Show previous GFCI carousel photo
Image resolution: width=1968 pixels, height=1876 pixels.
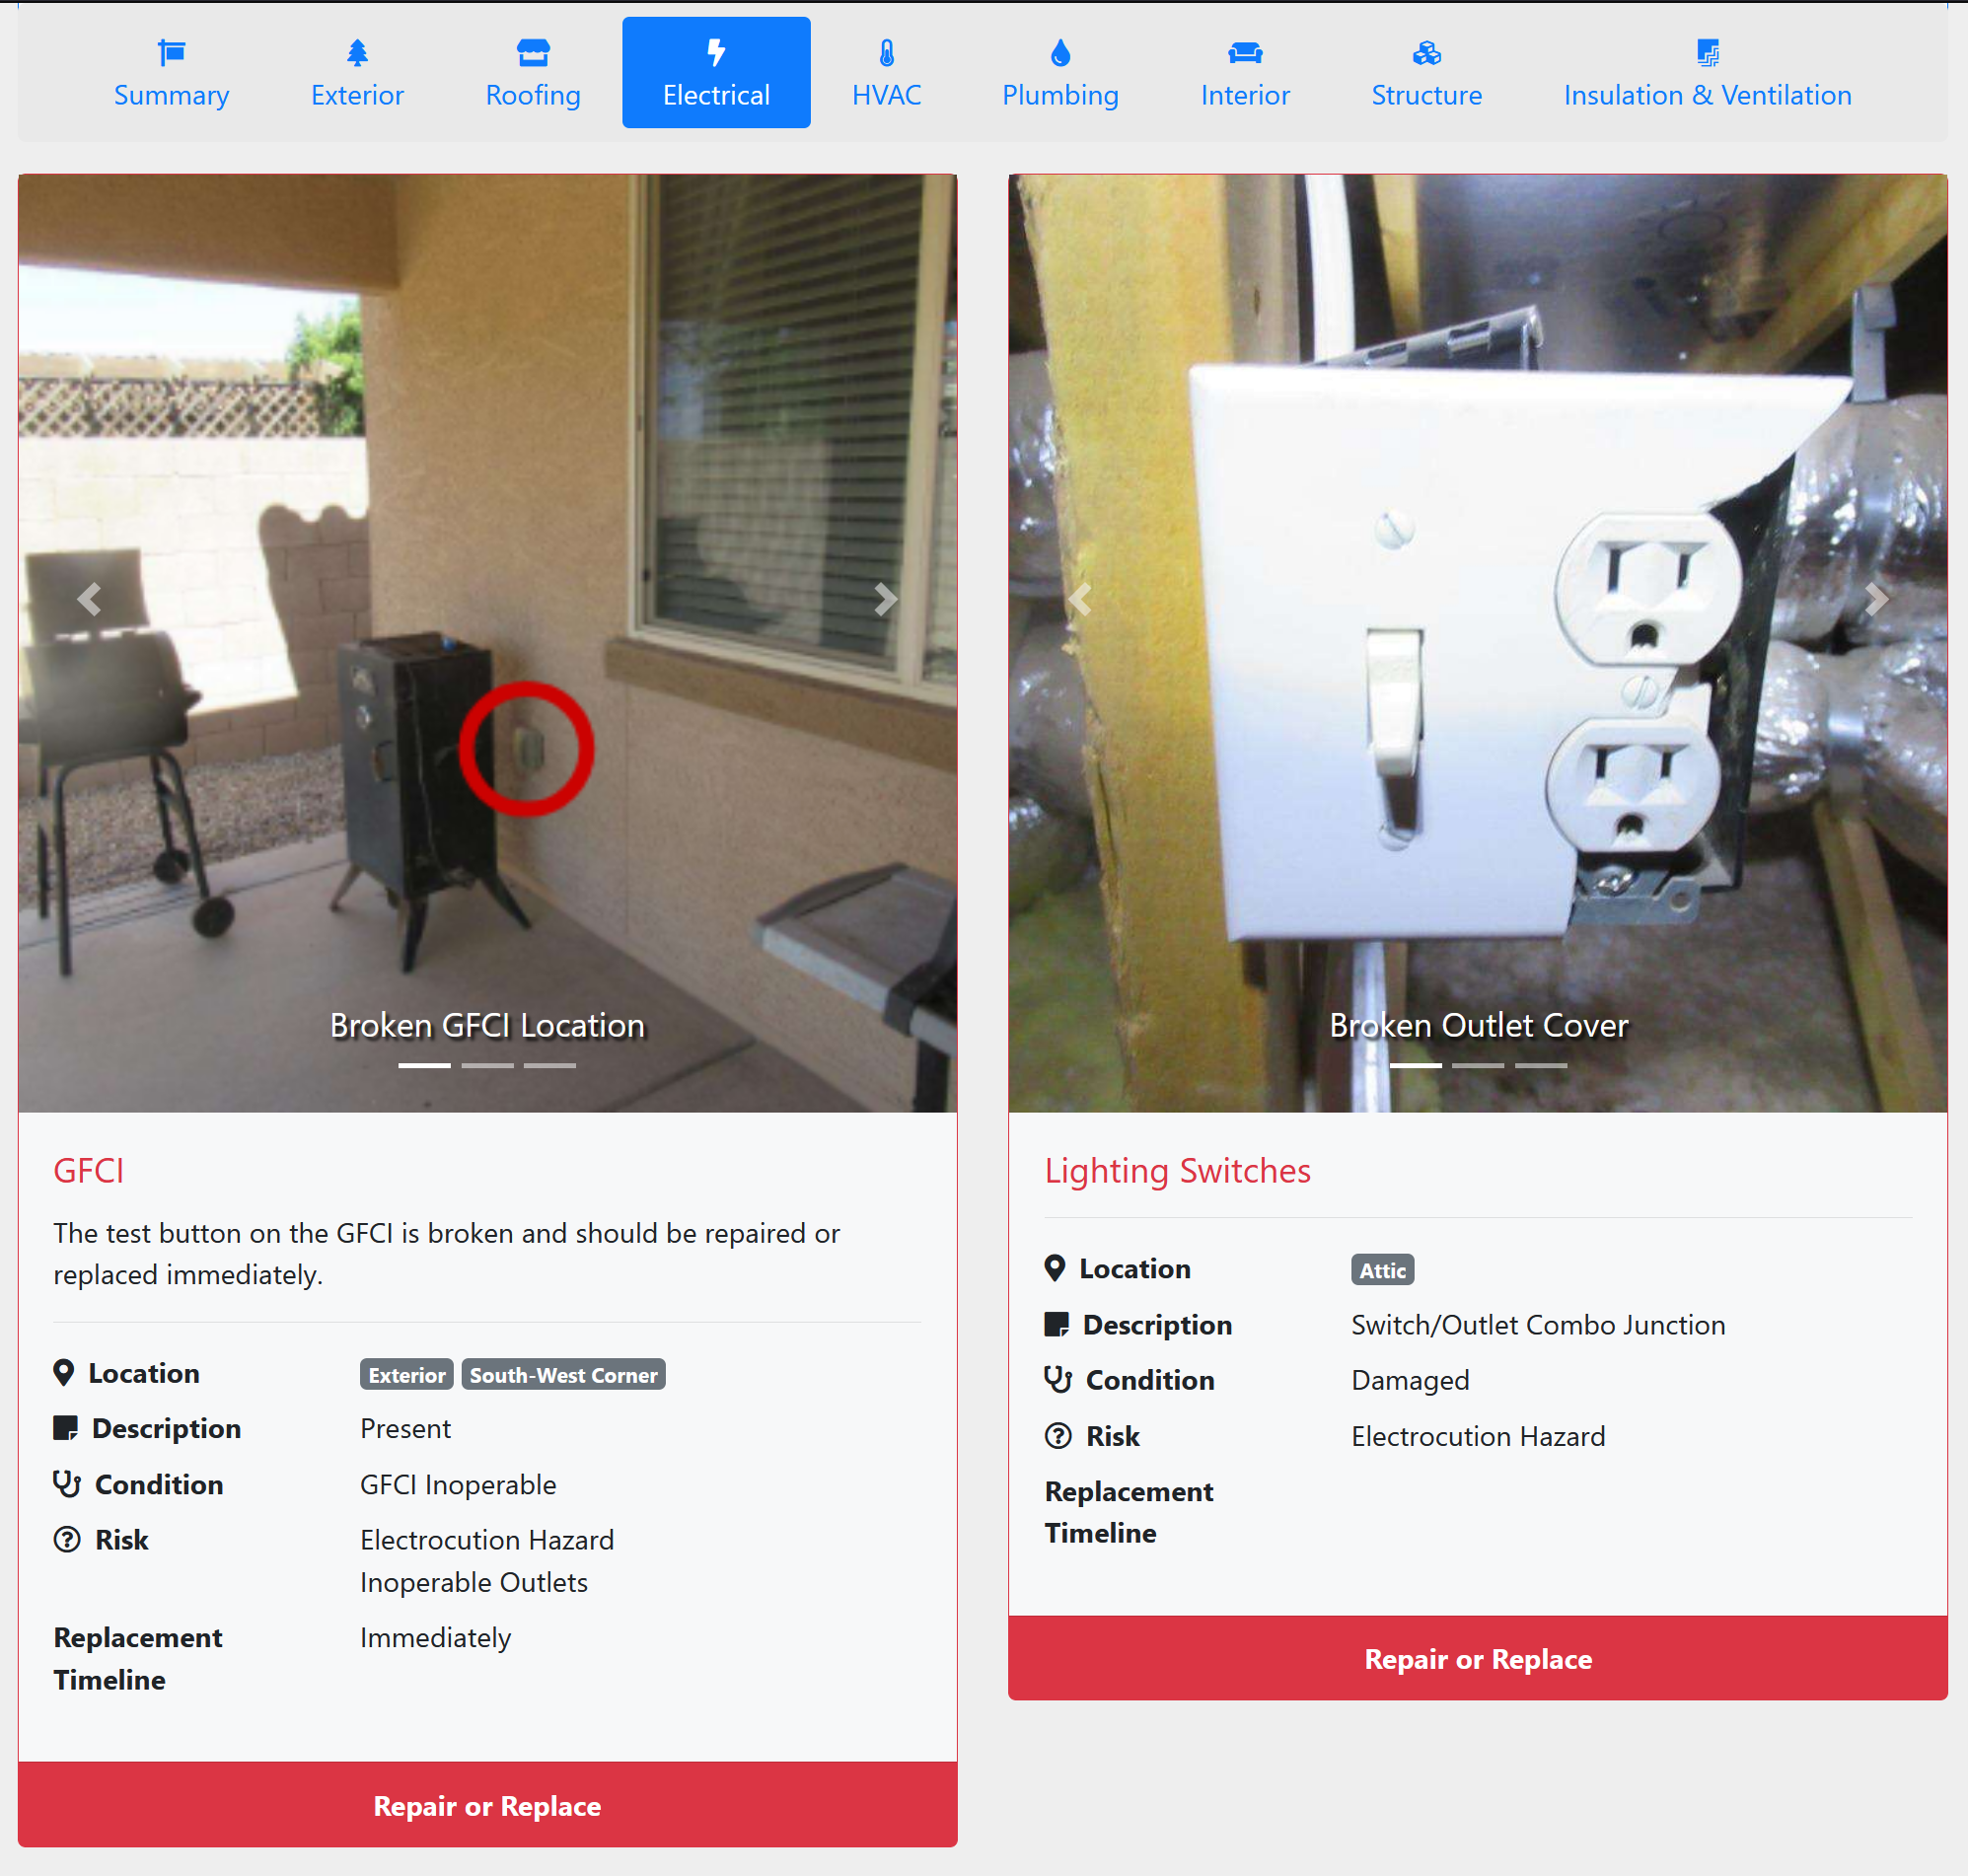pyautogui.click(x=90, y=599)
